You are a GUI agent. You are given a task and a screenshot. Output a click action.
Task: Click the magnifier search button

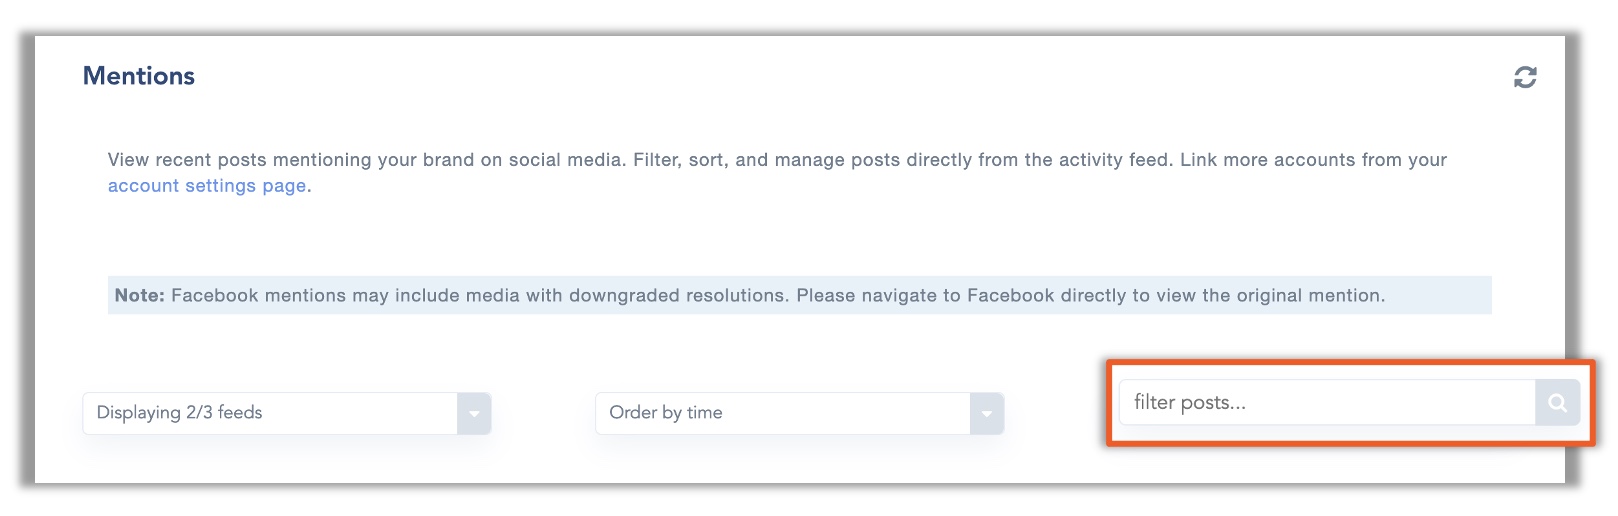(1557, 403)
